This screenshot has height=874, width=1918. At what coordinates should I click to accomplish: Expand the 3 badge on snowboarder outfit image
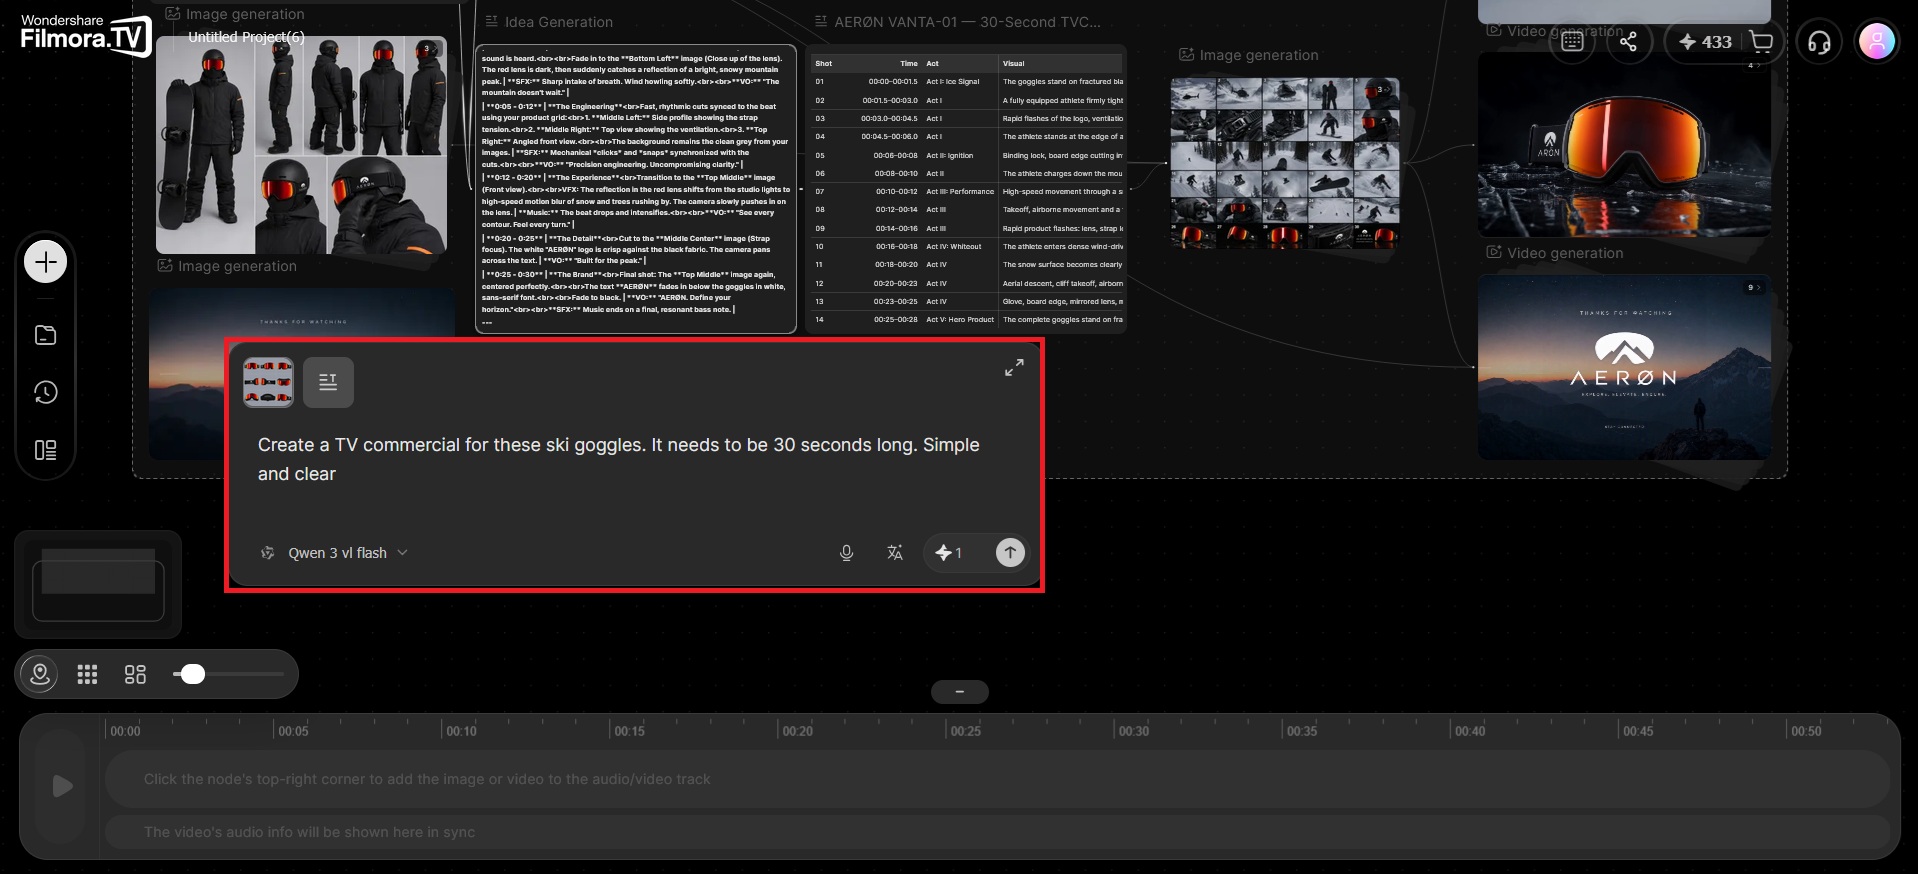pyautogui.click(x=430, y=49)
